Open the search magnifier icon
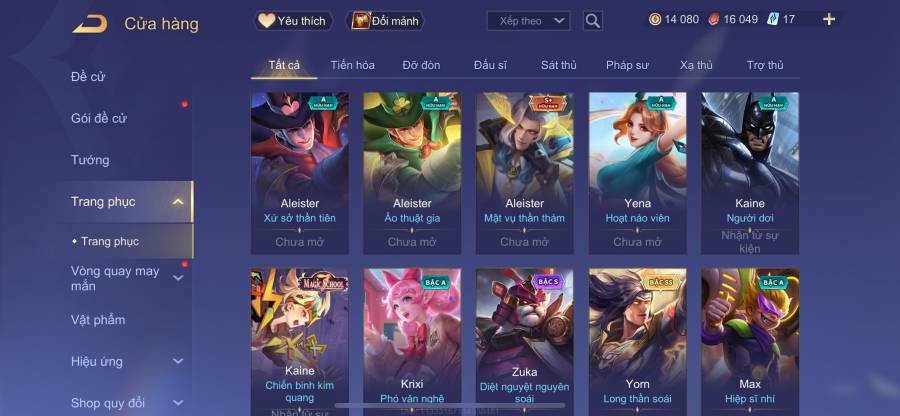This screenshot has height=416, width=900. pyautogui.click(x=592, y=21)
